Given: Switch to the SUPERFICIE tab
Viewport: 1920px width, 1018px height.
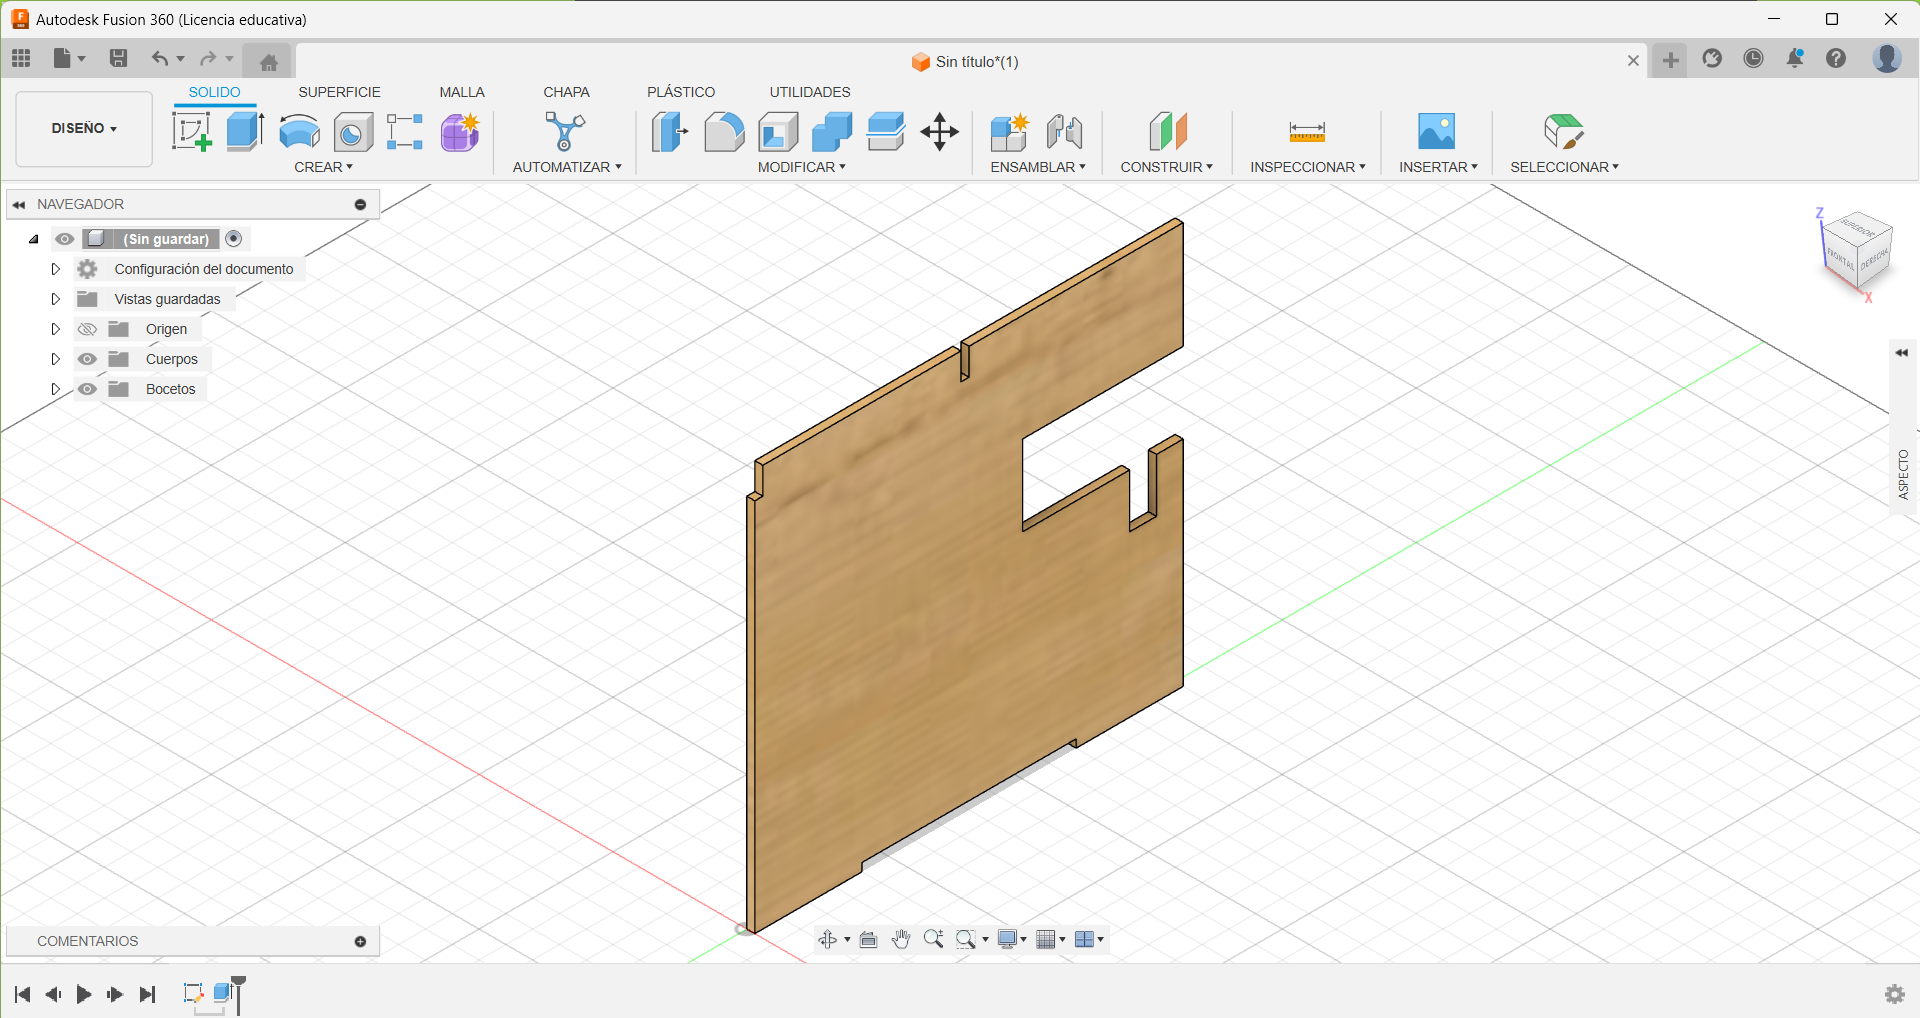Looking at the screenshot, I should (x=339, y=92).
